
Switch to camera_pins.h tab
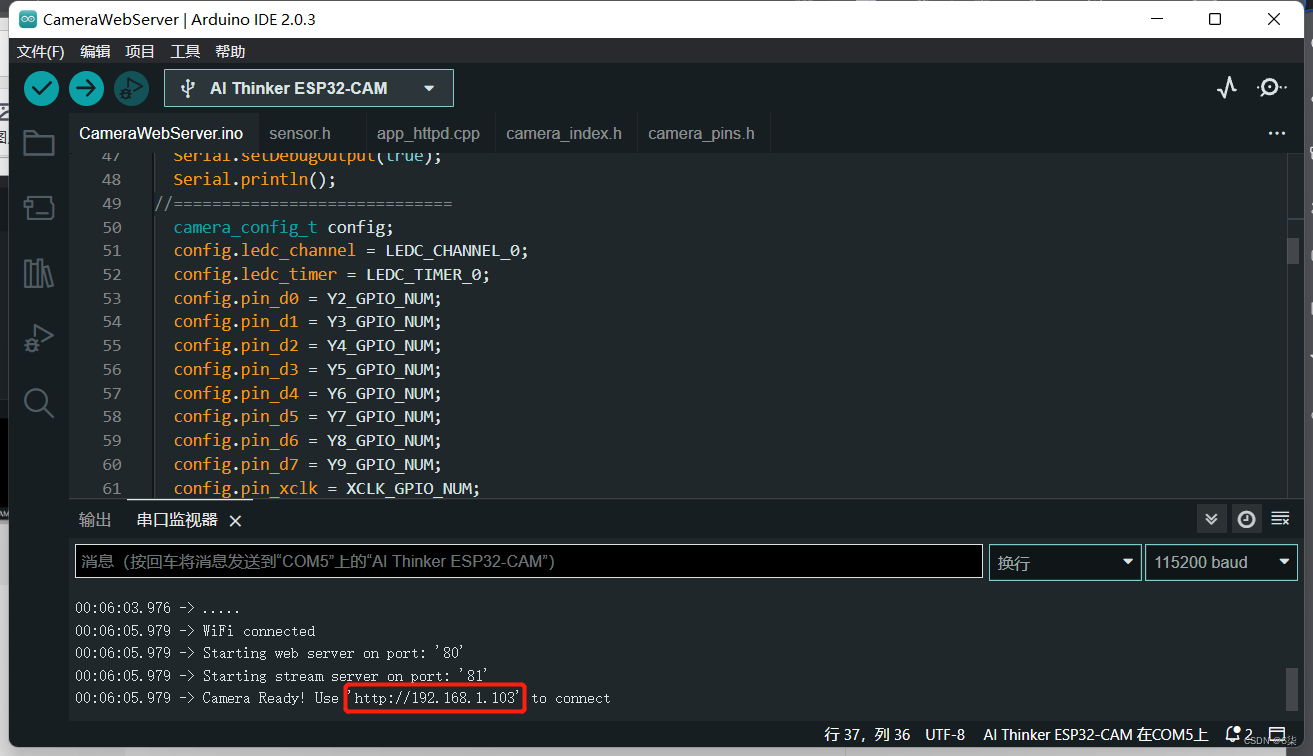pos(701,133)
